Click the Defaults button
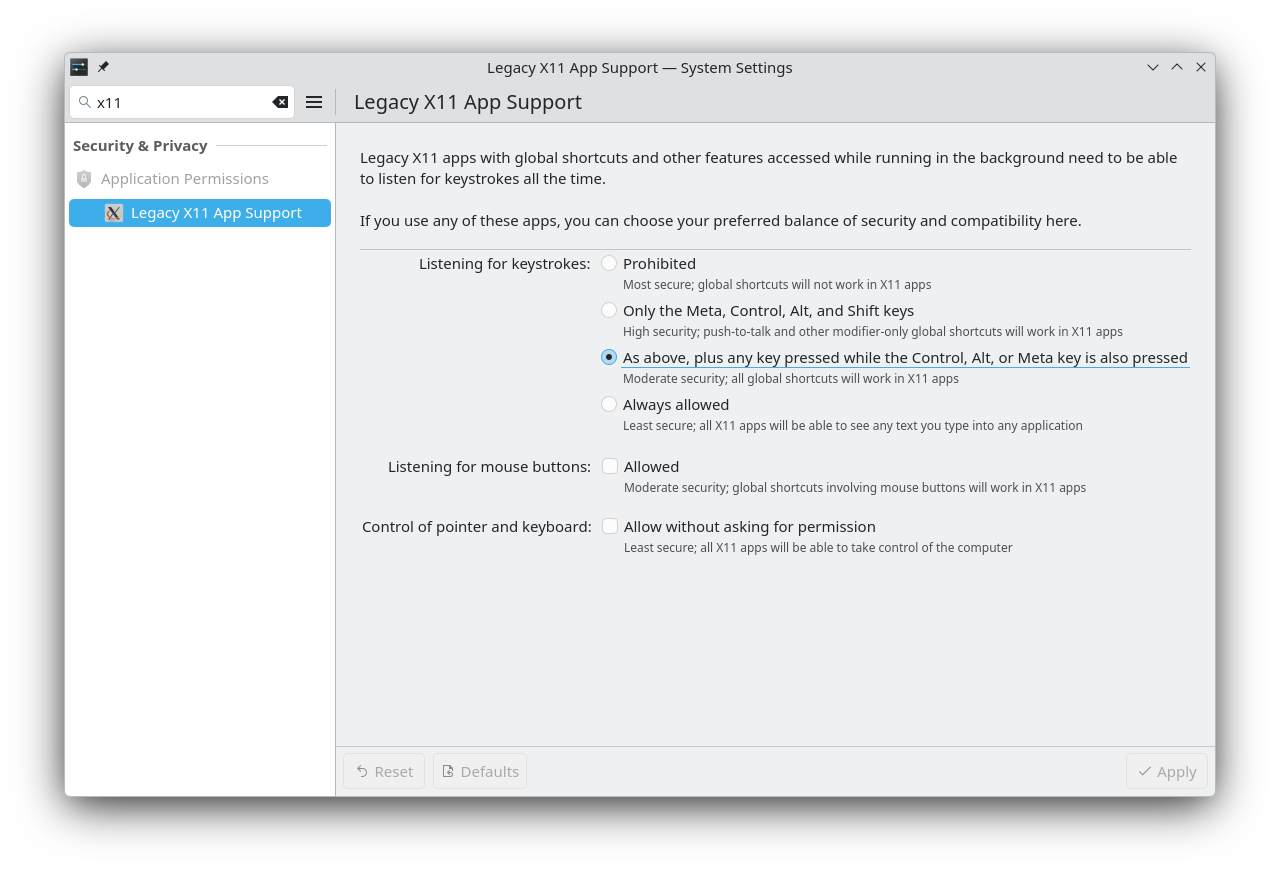 pos(480,771)
